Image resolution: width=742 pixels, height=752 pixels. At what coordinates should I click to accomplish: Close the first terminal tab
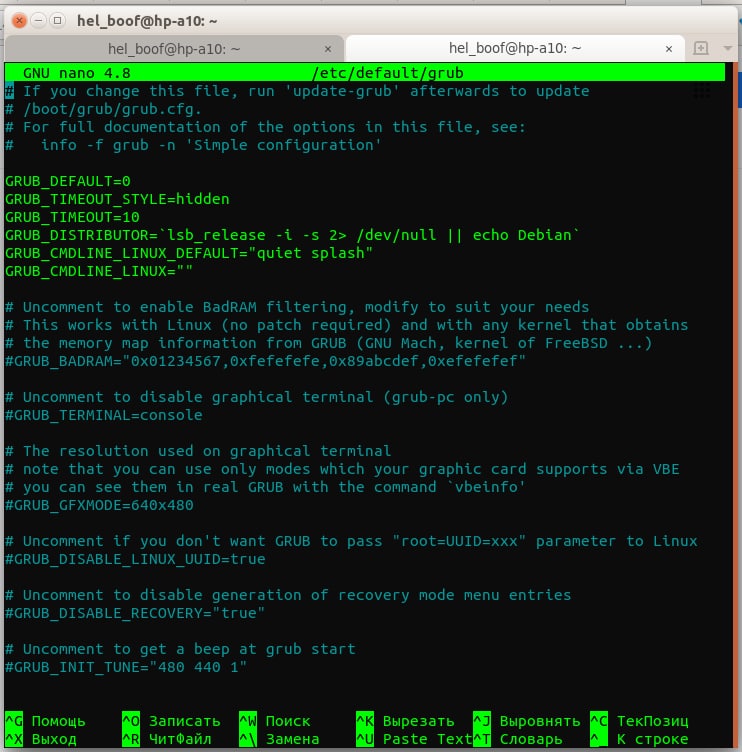328,49
